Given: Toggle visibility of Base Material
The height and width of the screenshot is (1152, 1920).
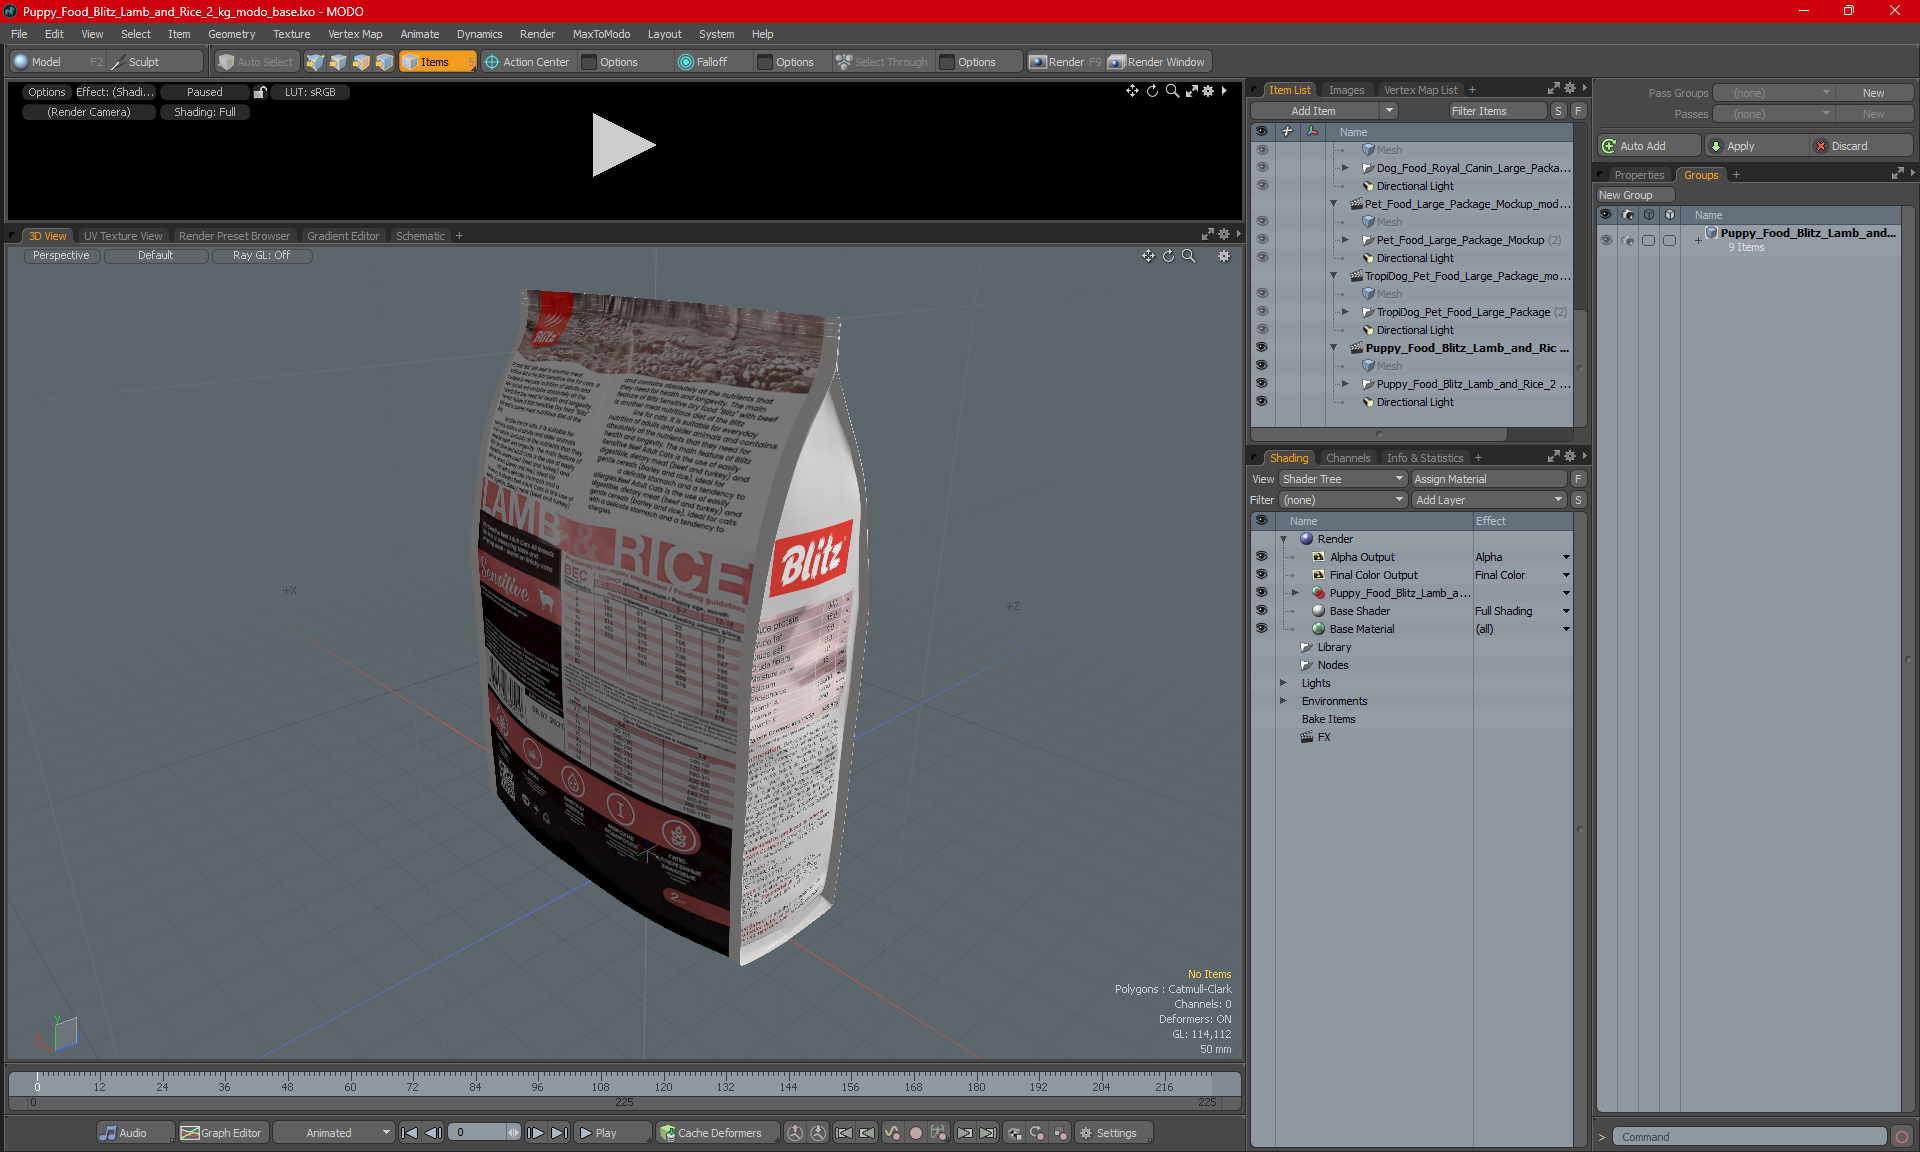Looking at the screenshot, I should pyautogui.click(x=1261, y=629).
